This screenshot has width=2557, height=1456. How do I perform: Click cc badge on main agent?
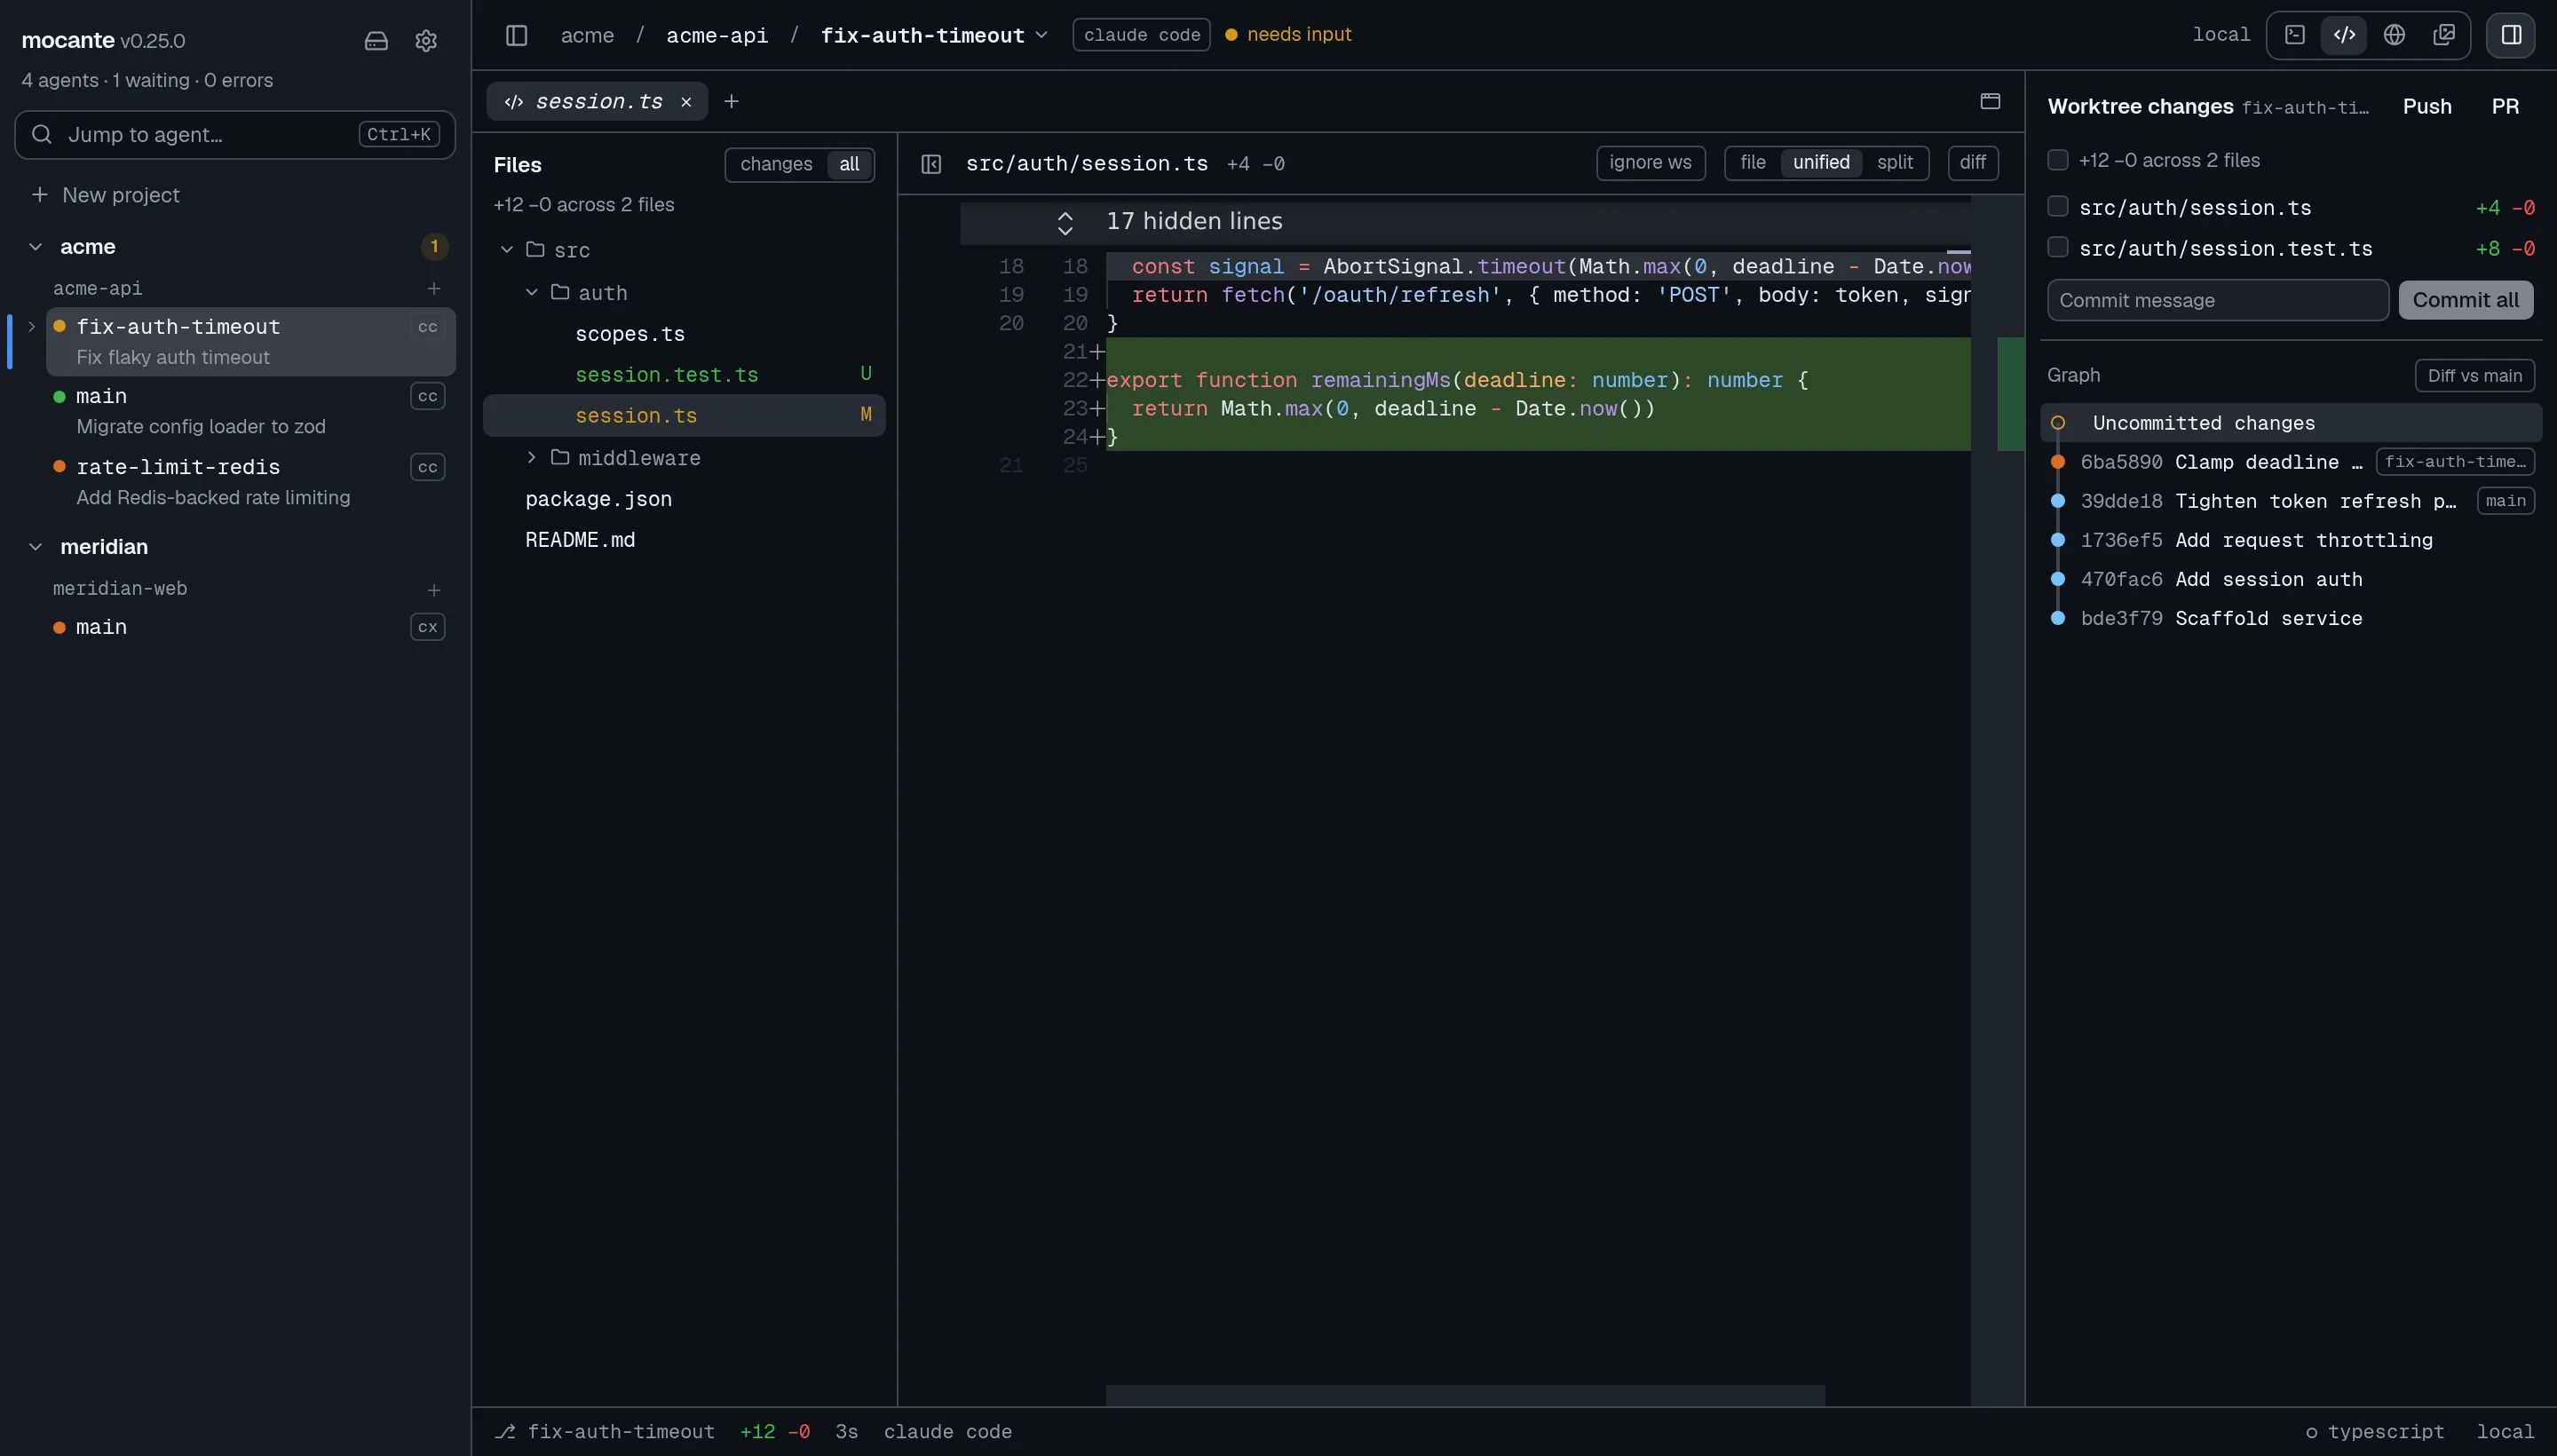tap(428, 397)
